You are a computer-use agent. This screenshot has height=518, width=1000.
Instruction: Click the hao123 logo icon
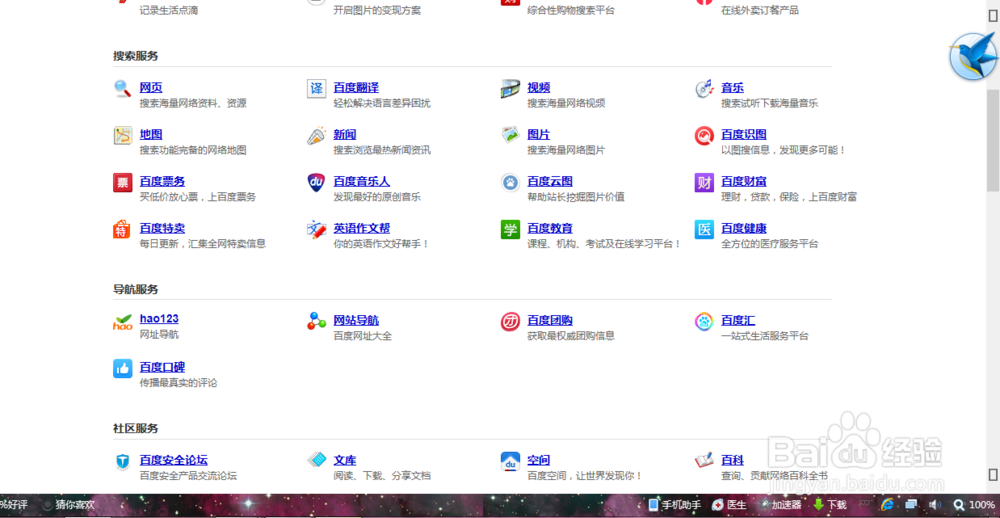point(122,322)
